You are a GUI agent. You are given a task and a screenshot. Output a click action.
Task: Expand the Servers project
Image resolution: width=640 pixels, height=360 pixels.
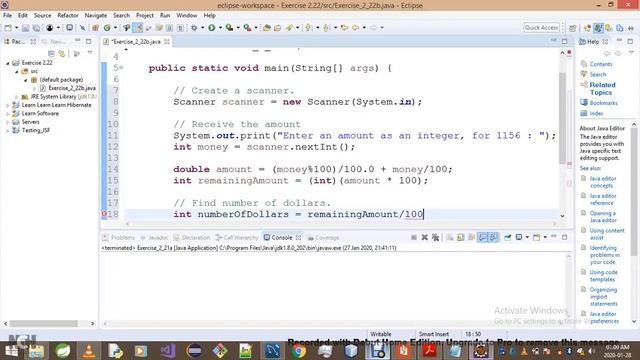tap(8, 122)
